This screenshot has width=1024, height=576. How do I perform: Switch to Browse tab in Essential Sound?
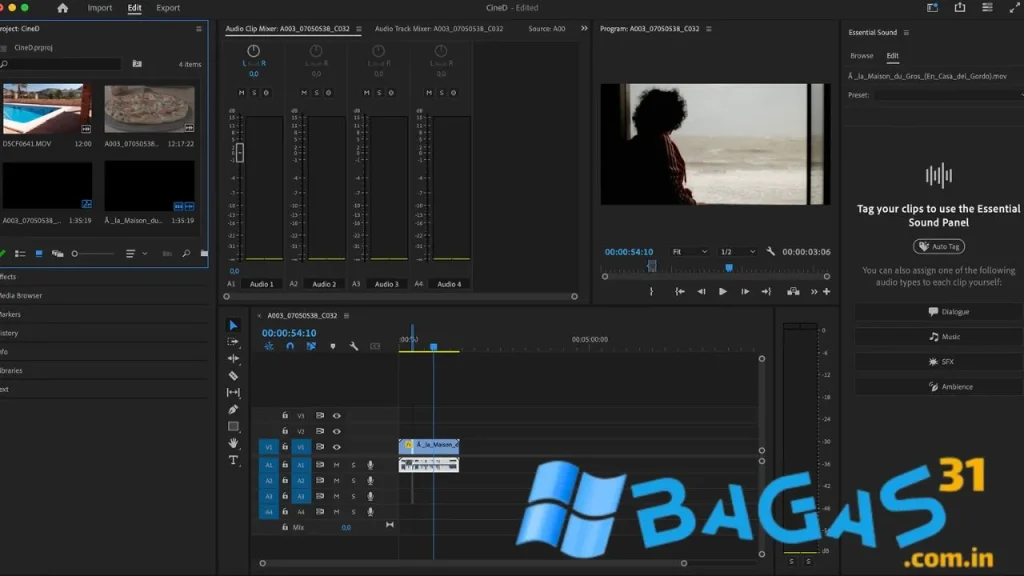coord(861,56)
